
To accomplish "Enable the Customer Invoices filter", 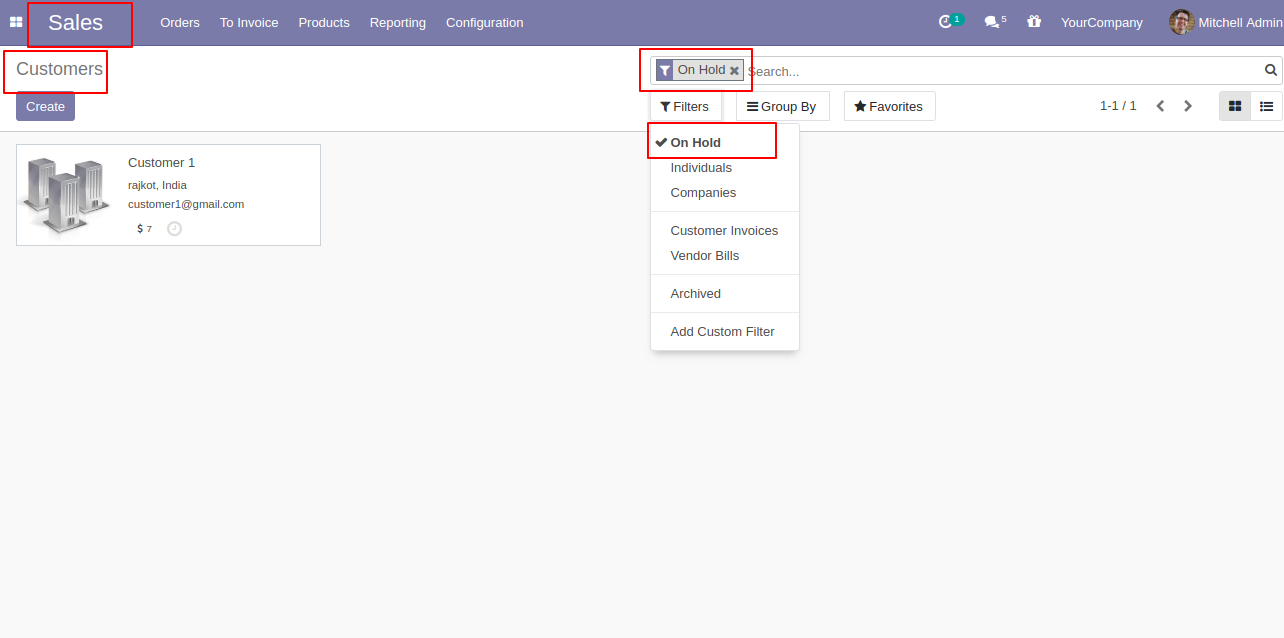I will point(724,231).
